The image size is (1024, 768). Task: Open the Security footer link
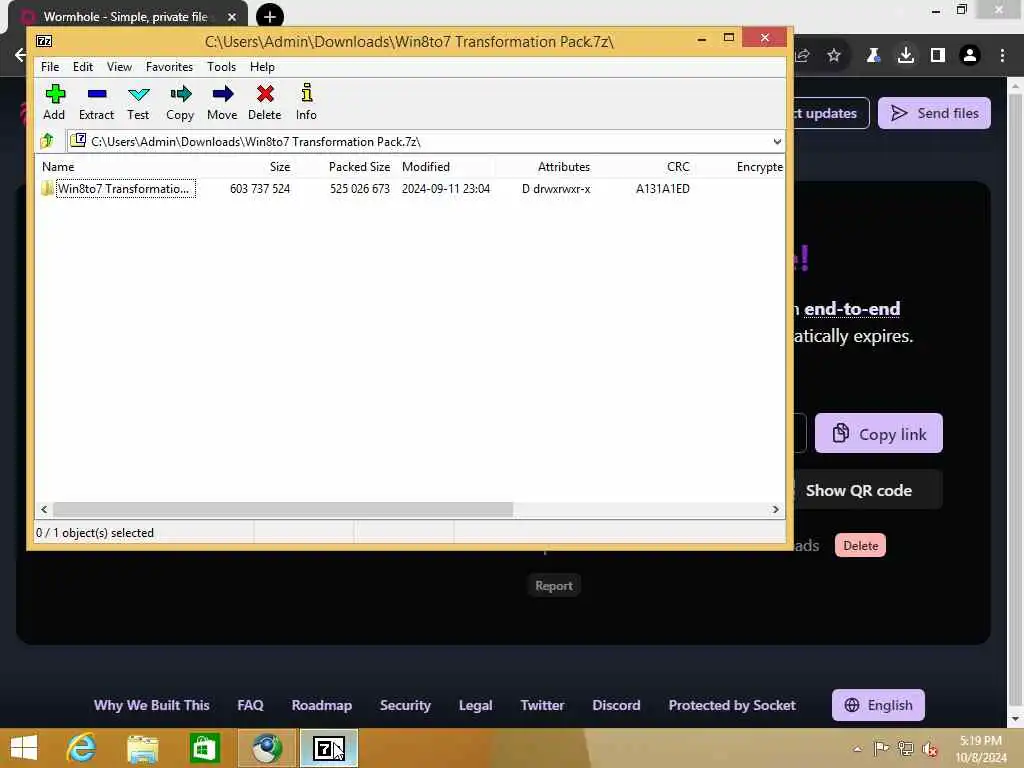[x=405, y=705]
